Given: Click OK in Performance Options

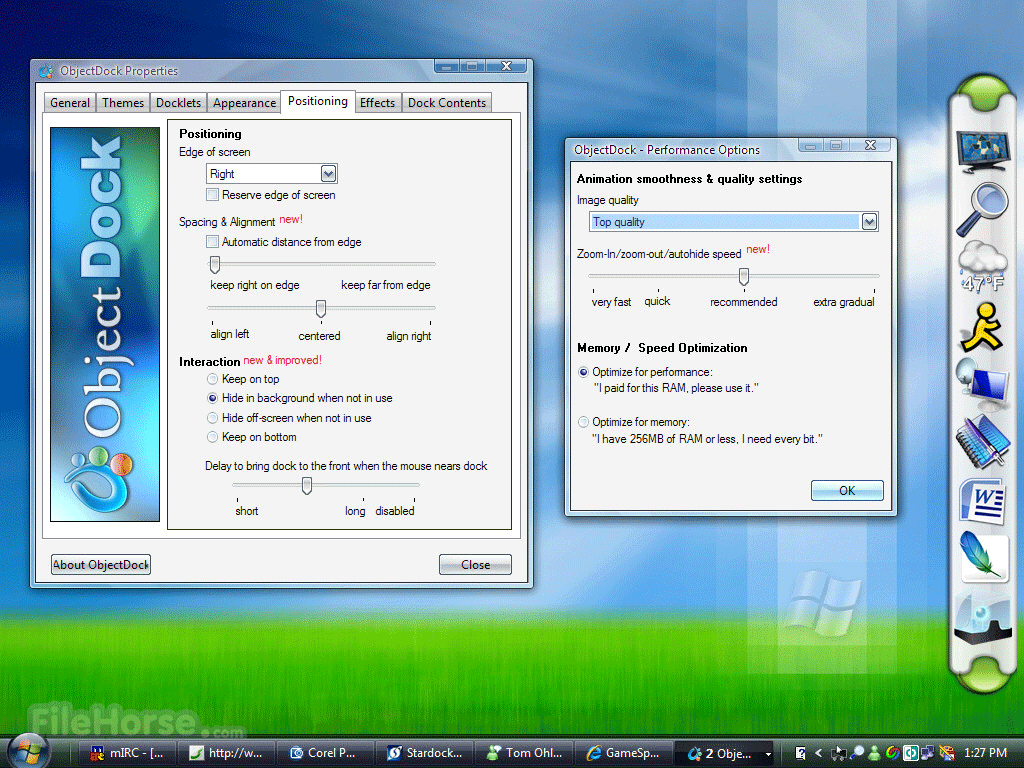Looking at the screenshot, I should coord(847,490).
